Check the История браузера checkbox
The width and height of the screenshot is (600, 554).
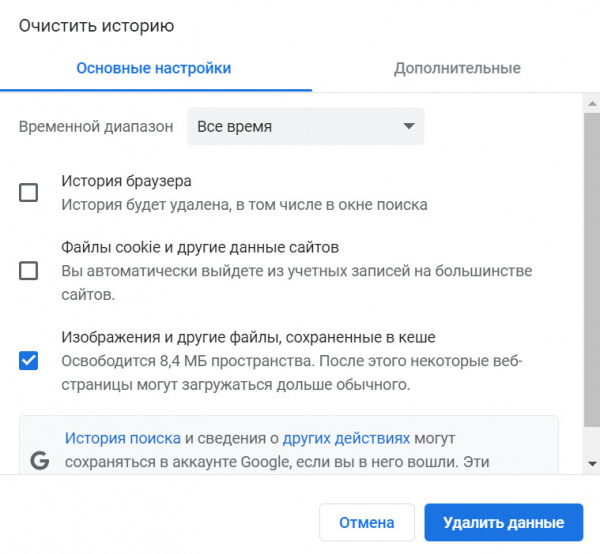29,193
